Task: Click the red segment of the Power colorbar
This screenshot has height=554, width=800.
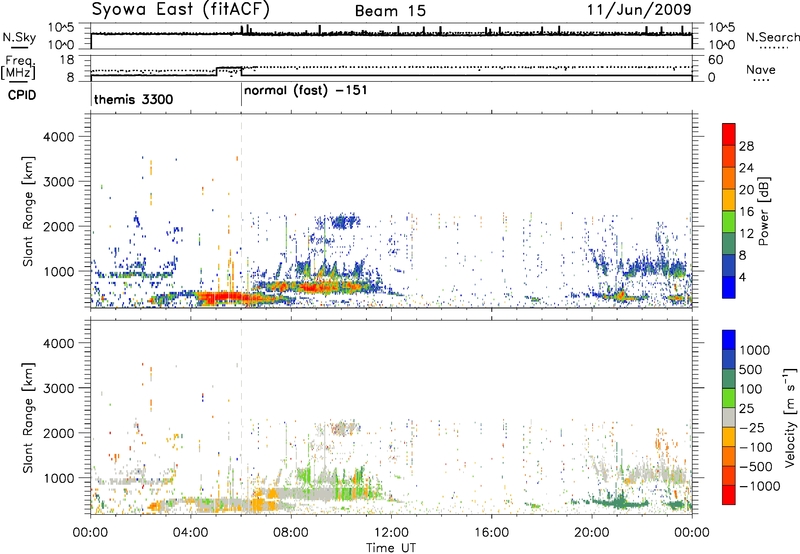Action: [x=729, y=134]
